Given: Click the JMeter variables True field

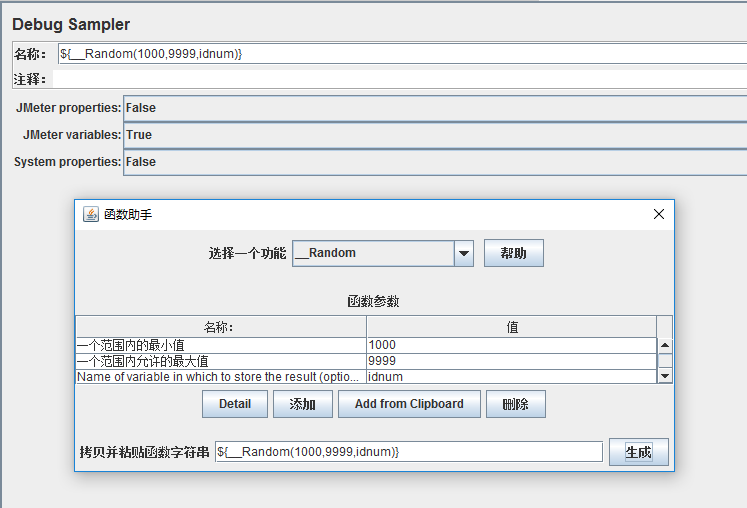Looking at the screenshot, I should [435, 135].
